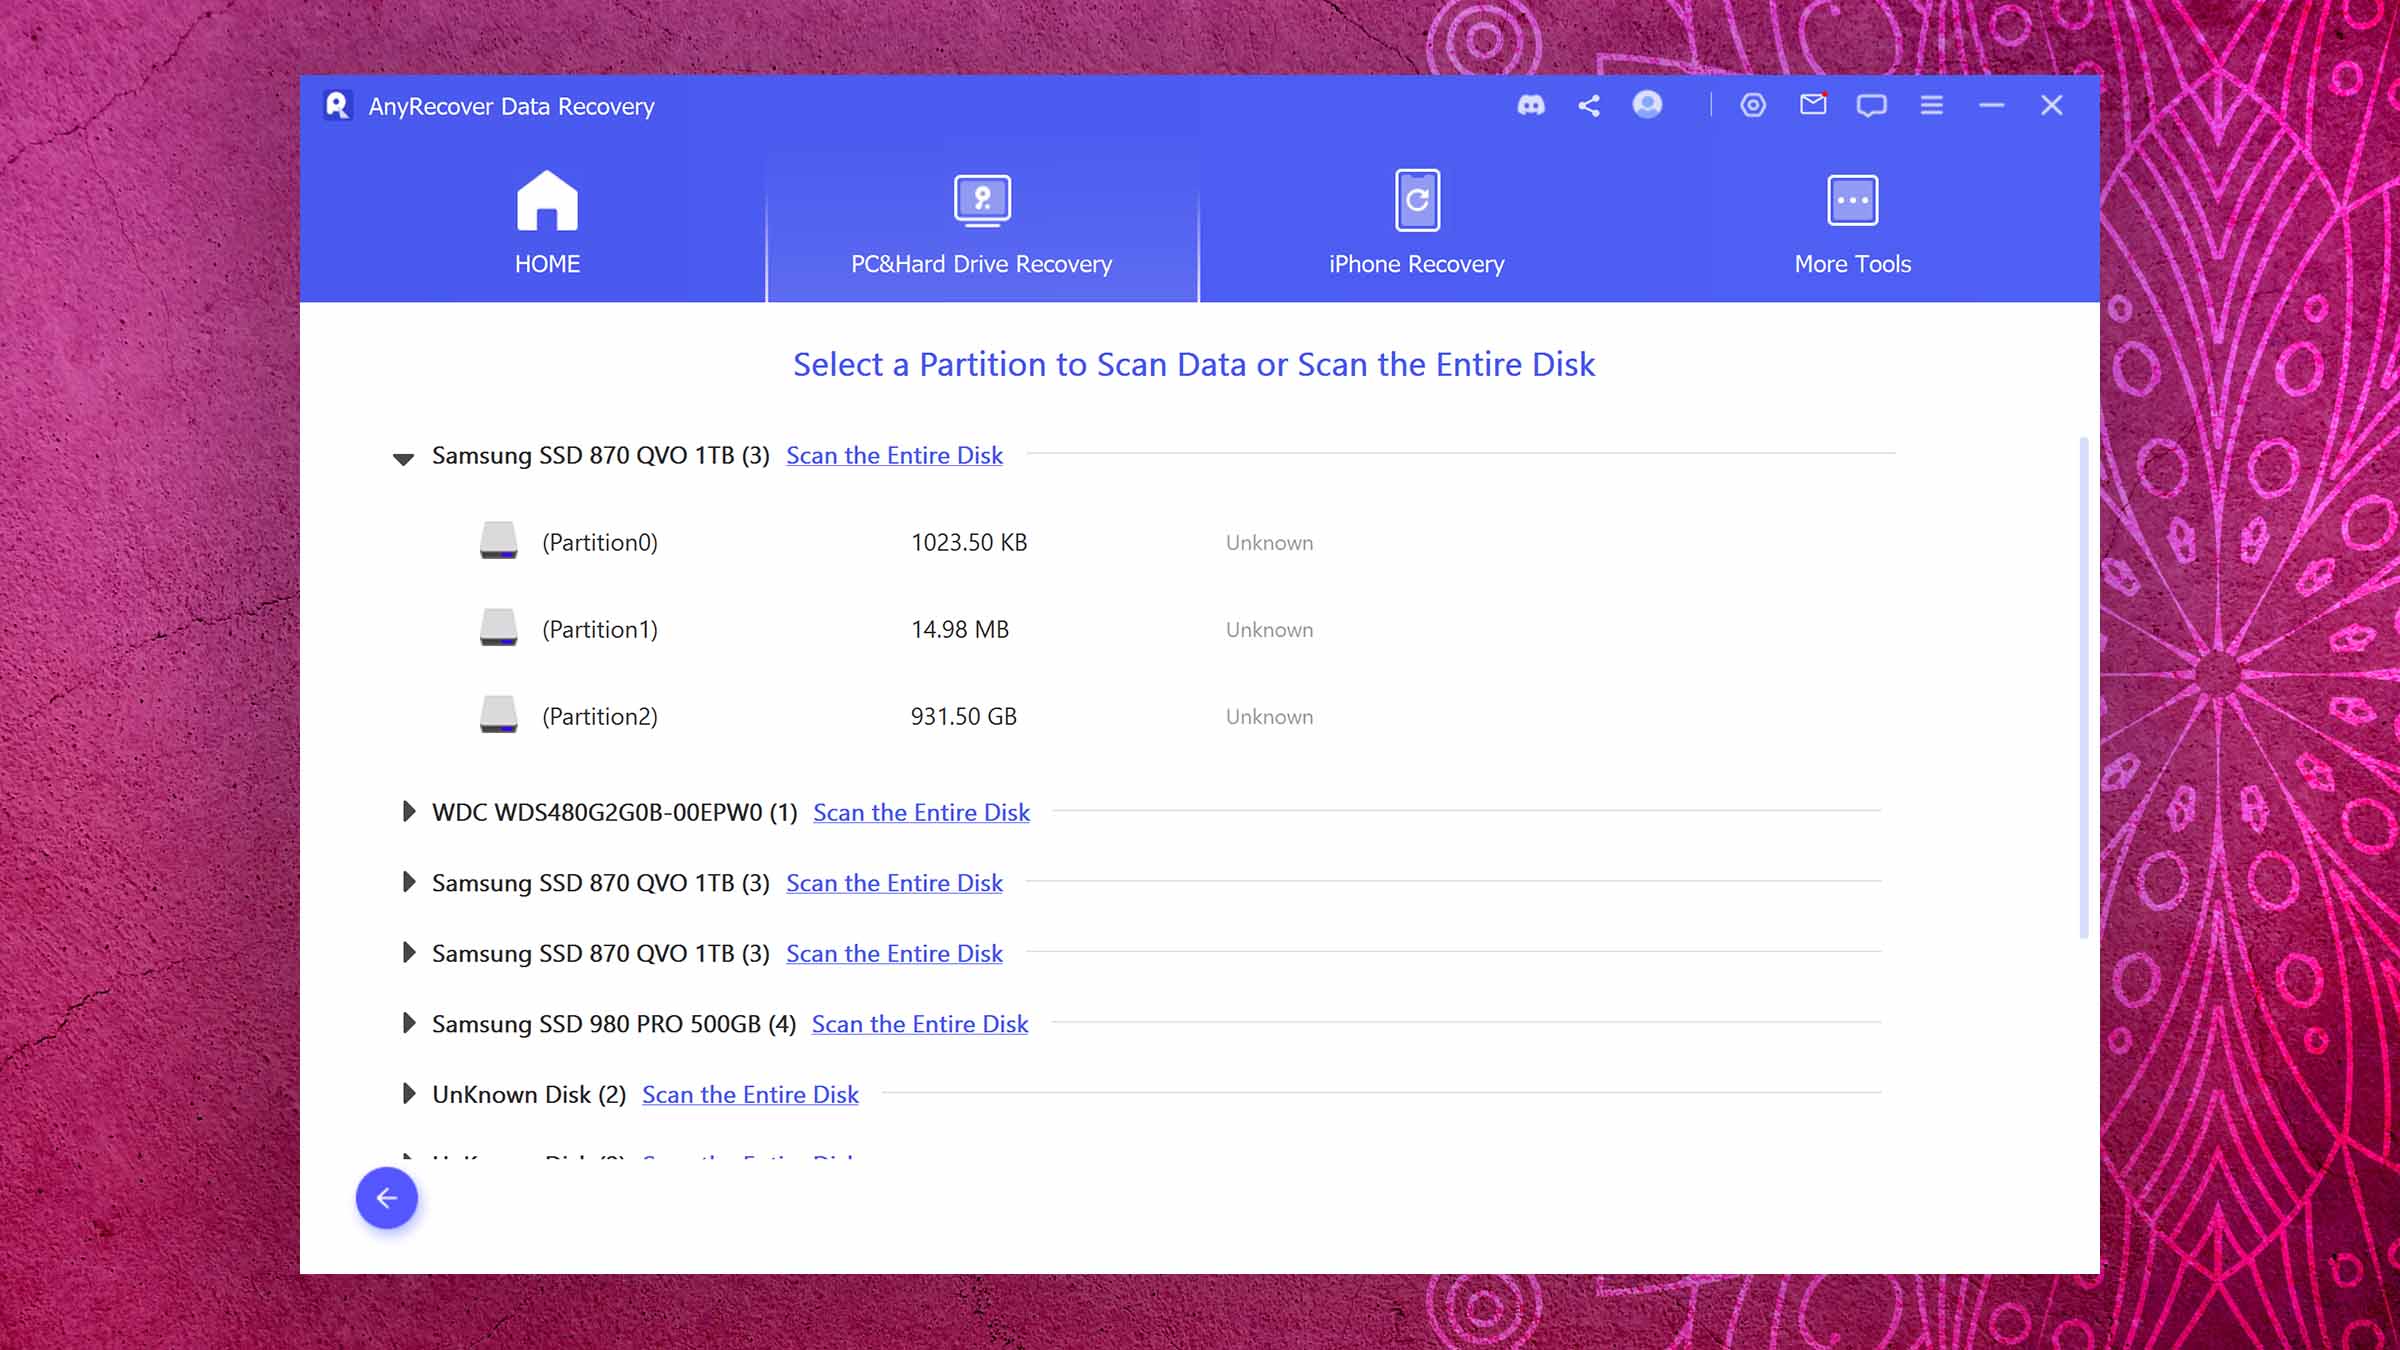Image resolution: width=2400 pixels, height=1350 pixels.
Task: Select the (Partition0) row label
Action: (600, 542)
